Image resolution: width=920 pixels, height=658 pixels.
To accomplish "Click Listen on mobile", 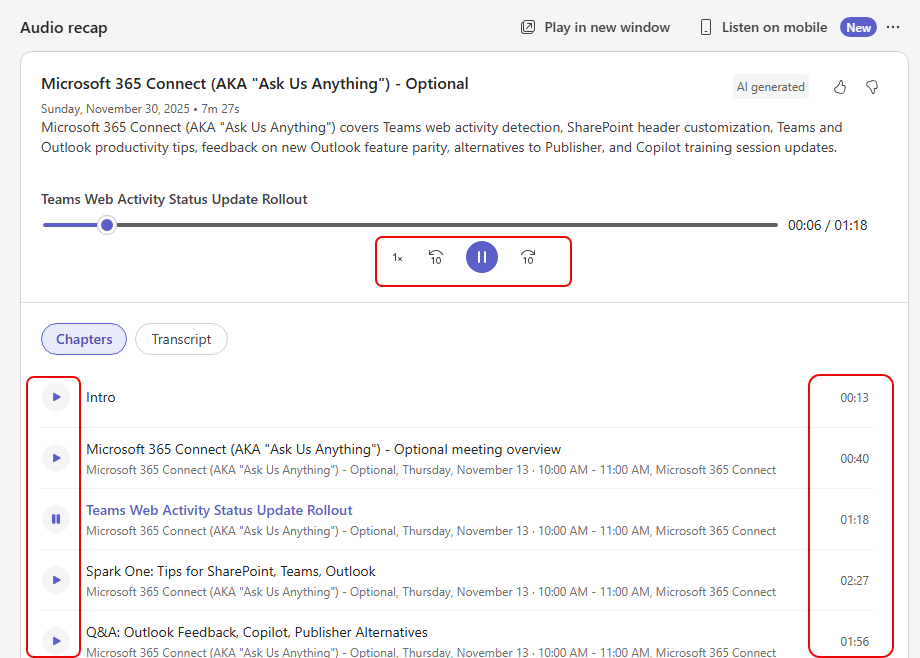I will click(763, 27).
